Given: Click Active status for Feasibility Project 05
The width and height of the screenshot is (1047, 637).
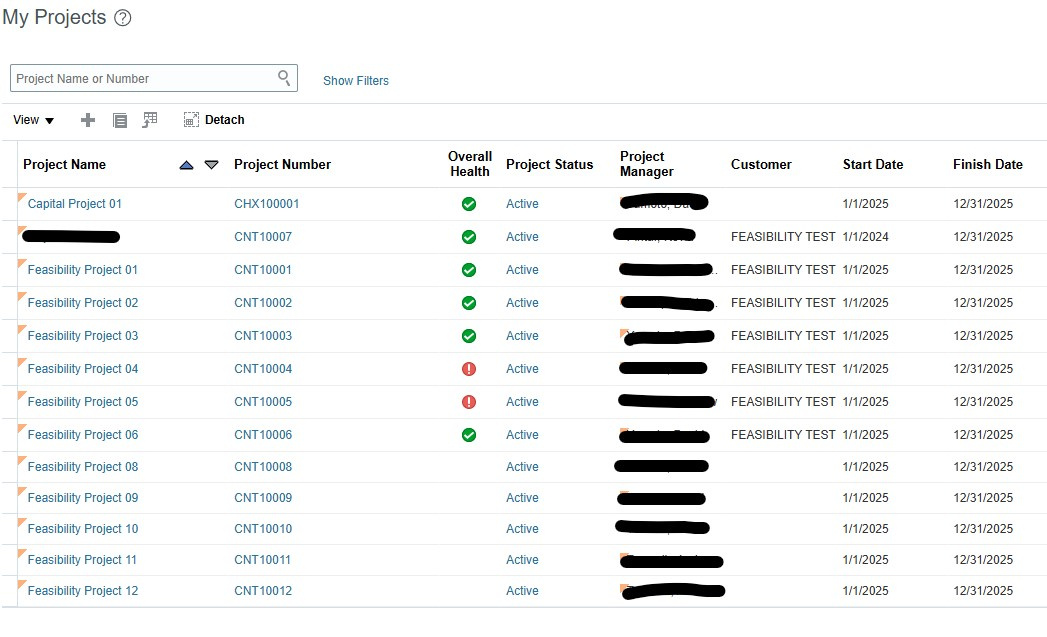Looking at the screenshot, I should coord(522,402).
